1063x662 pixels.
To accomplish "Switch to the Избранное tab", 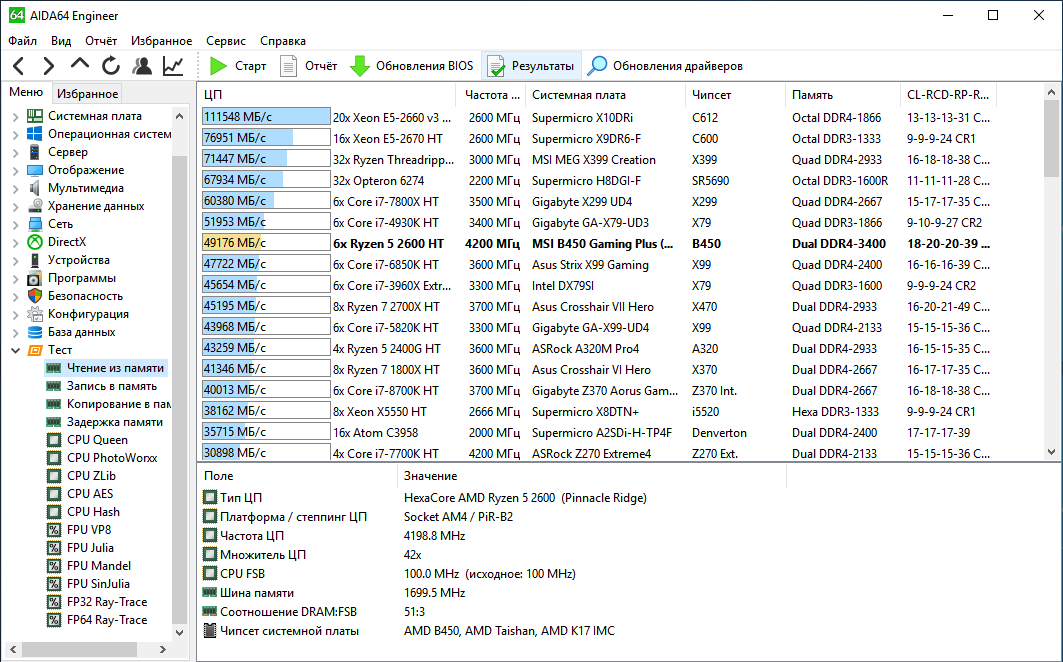I will tap(87, 94).
